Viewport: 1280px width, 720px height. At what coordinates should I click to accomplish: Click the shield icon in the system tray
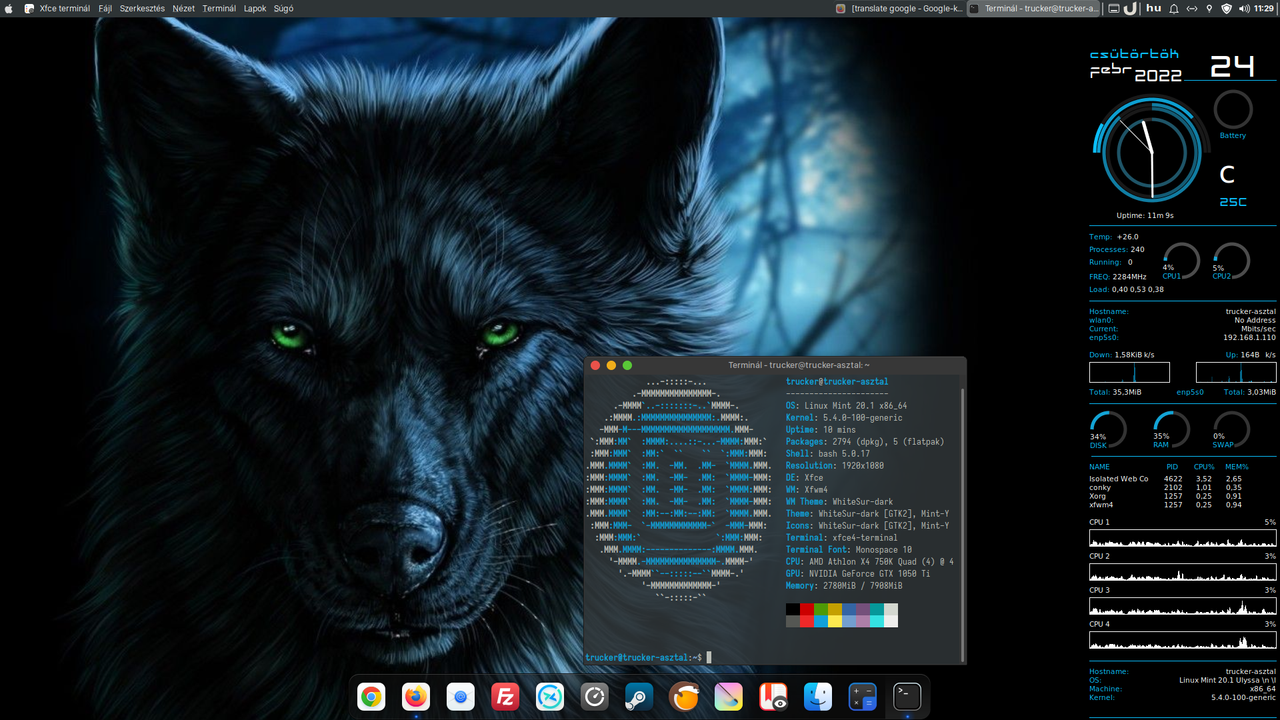(x=1227, y=8)
